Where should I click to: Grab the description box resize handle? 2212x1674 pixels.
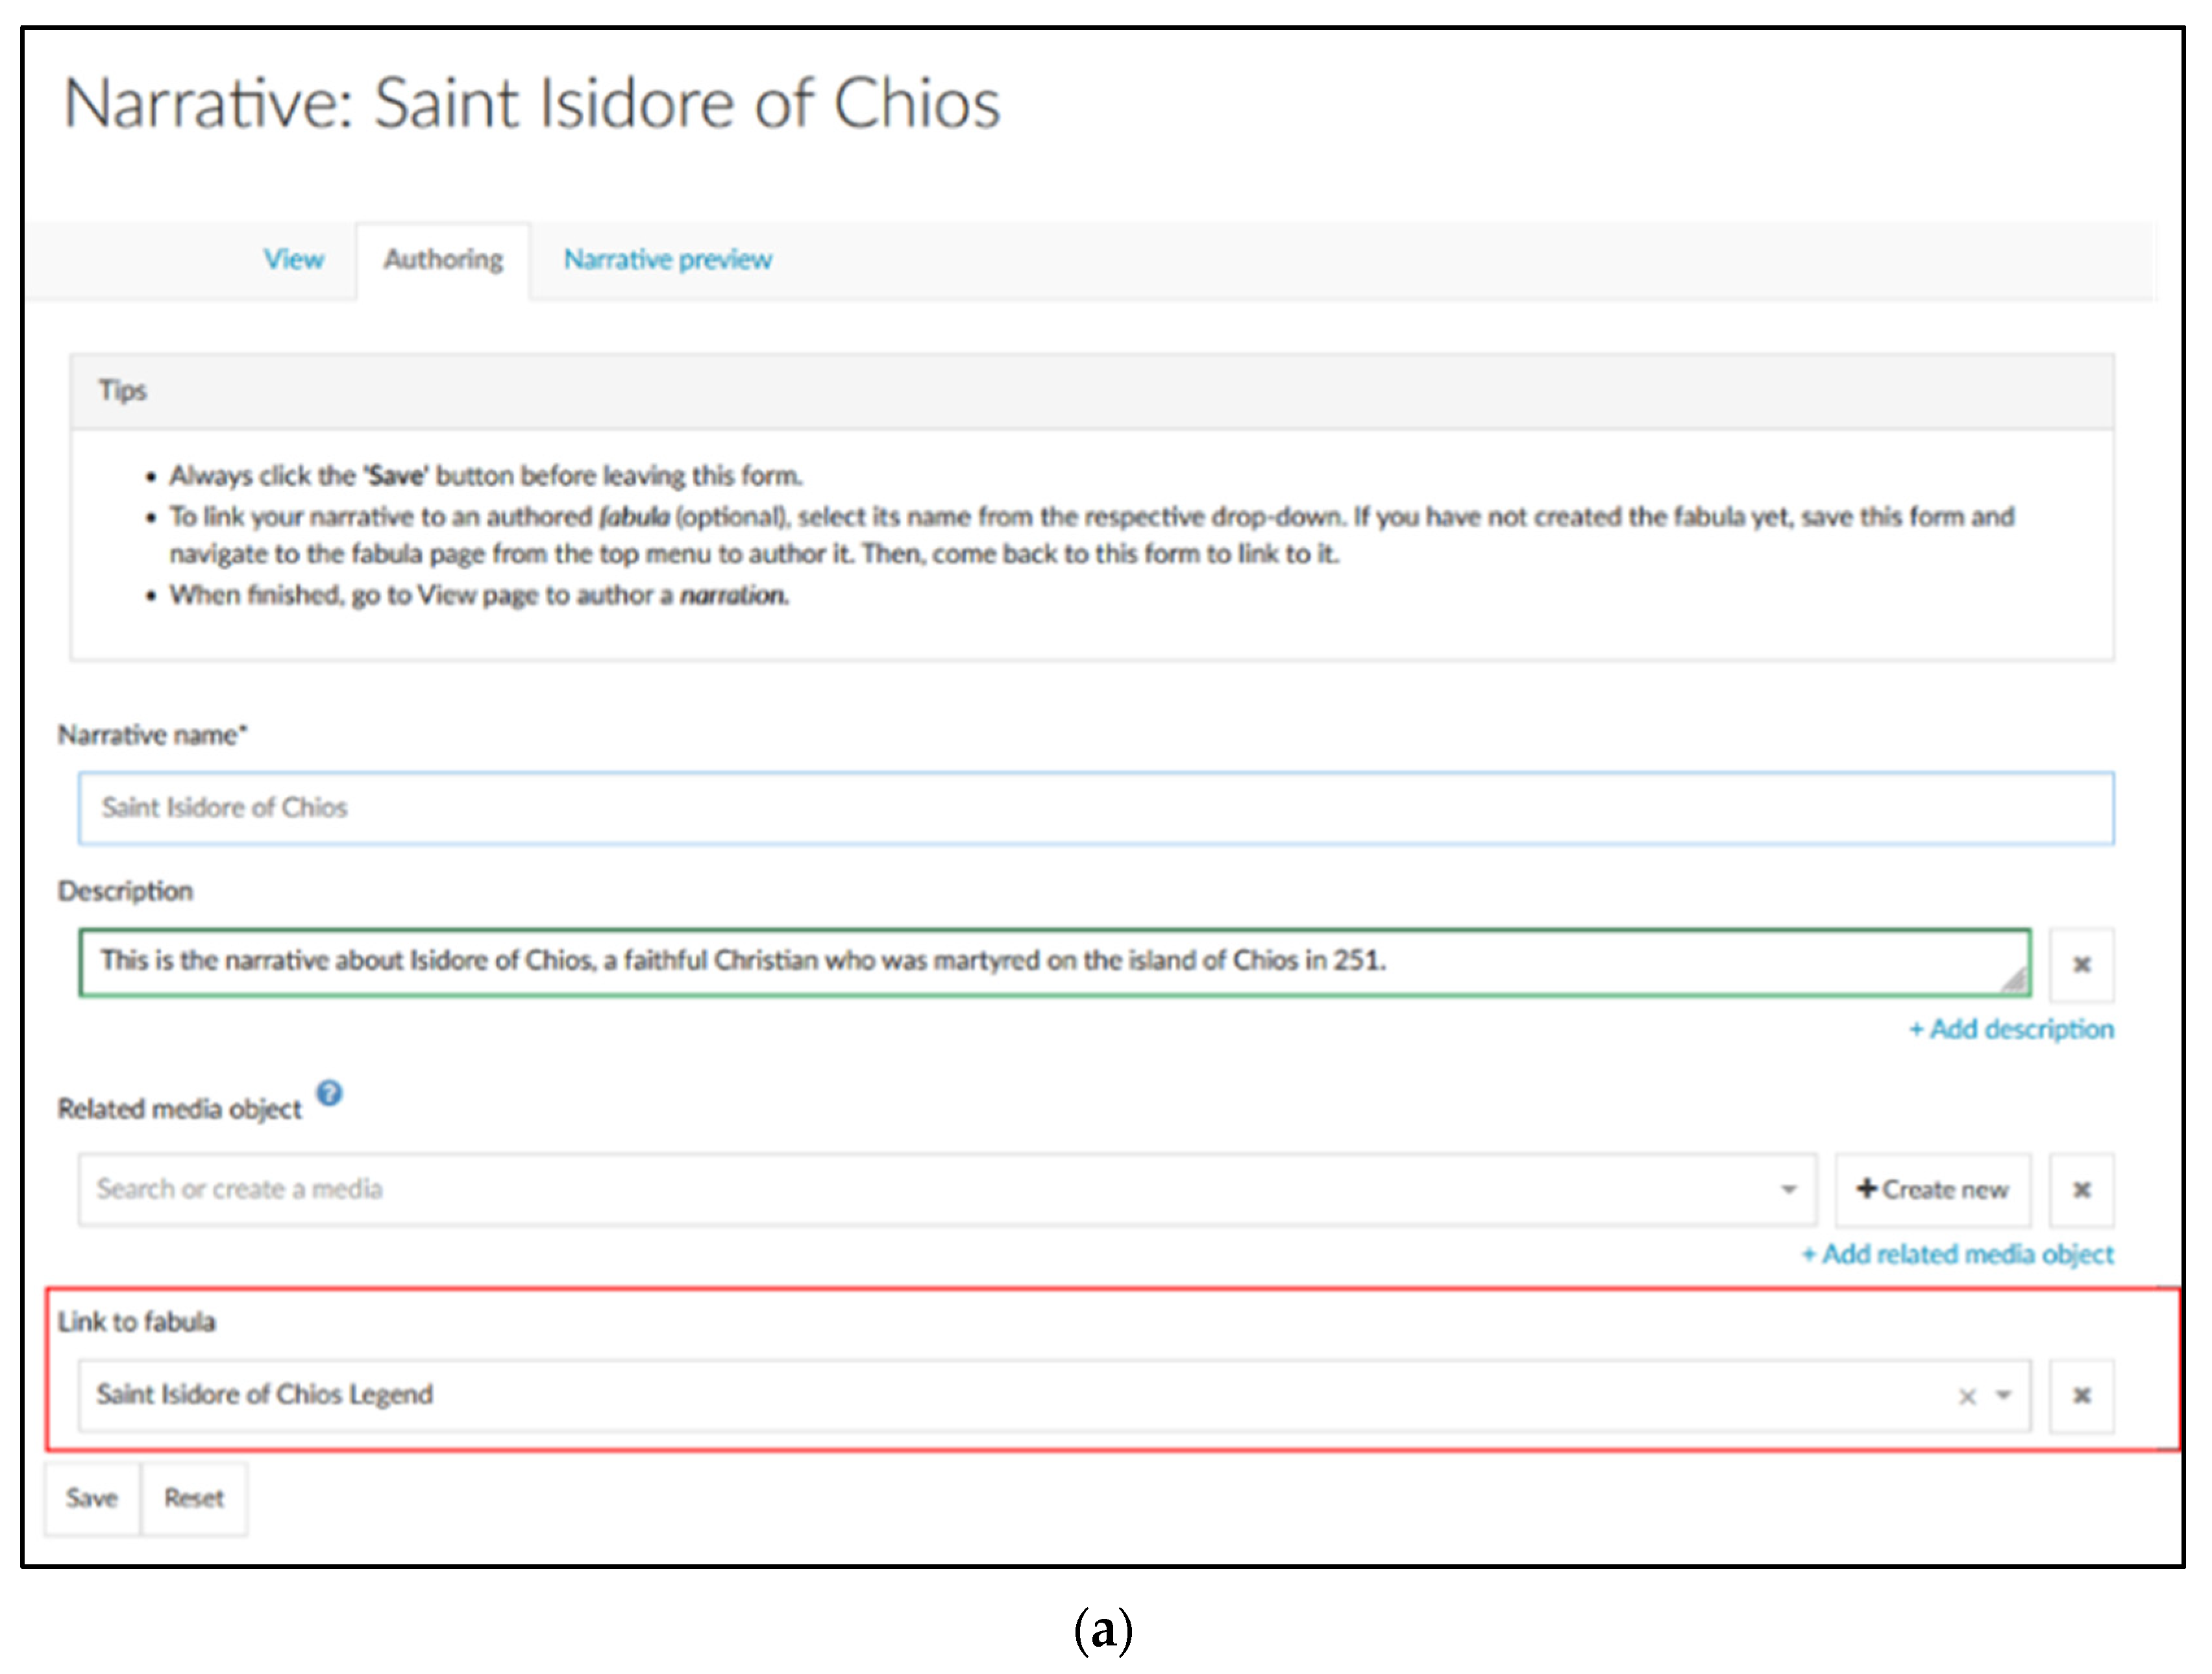point(2016,982)
